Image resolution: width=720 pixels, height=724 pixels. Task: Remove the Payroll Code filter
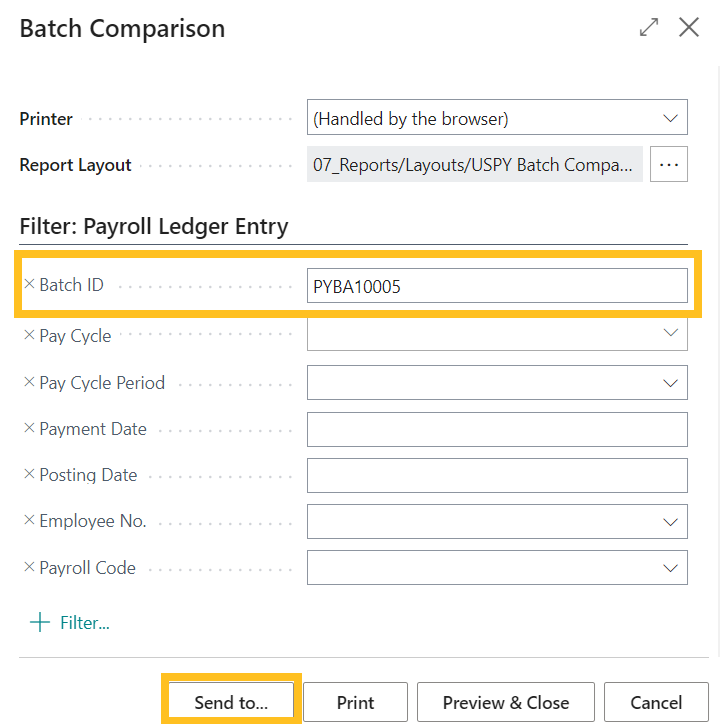click(x=29, y=567)
